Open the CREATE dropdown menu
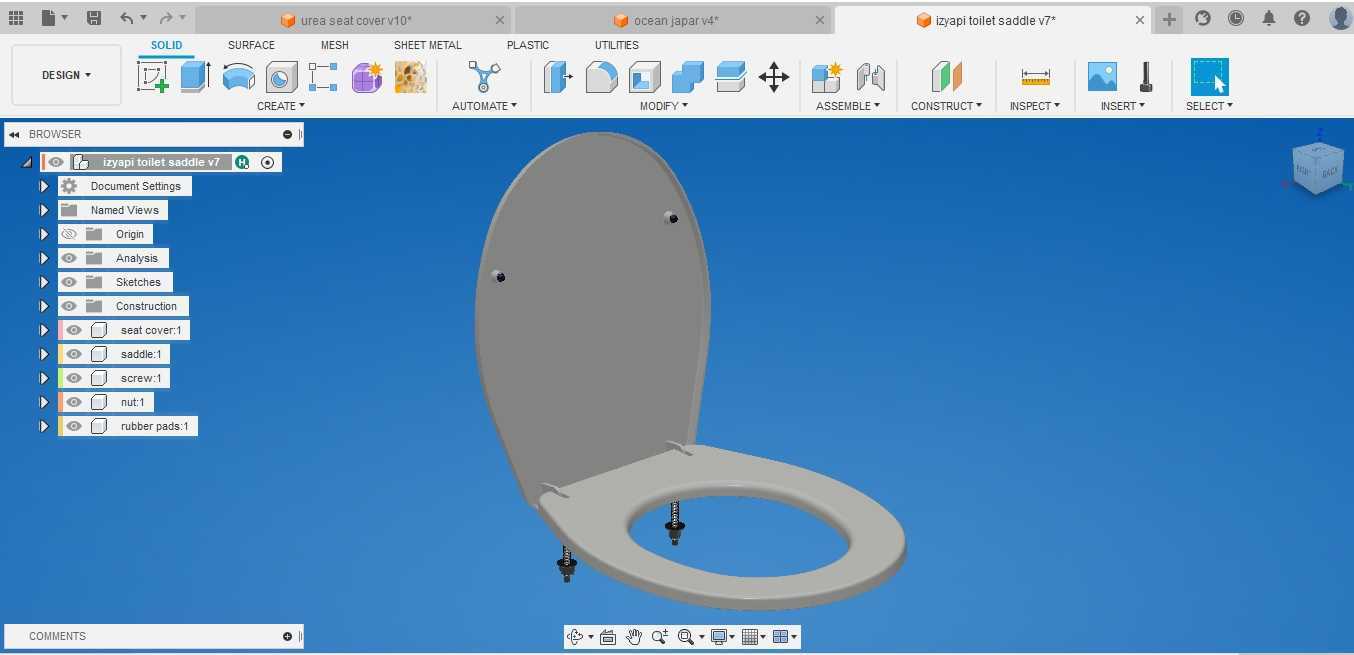The width and height of the screenshot is (1354, 655). (x=281, y=106)
